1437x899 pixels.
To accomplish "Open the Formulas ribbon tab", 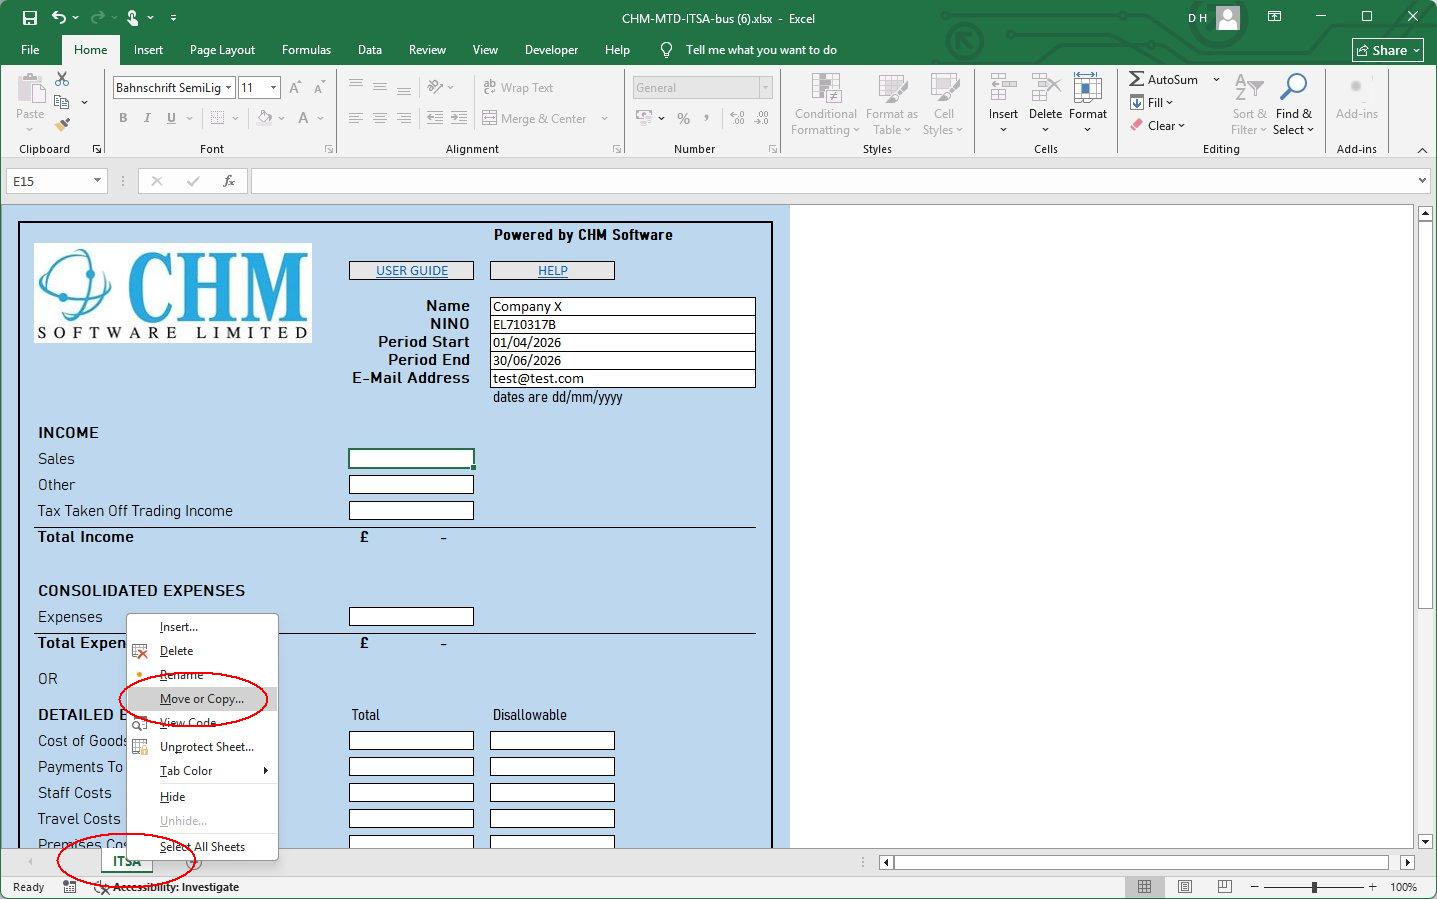I will [306, 50].
